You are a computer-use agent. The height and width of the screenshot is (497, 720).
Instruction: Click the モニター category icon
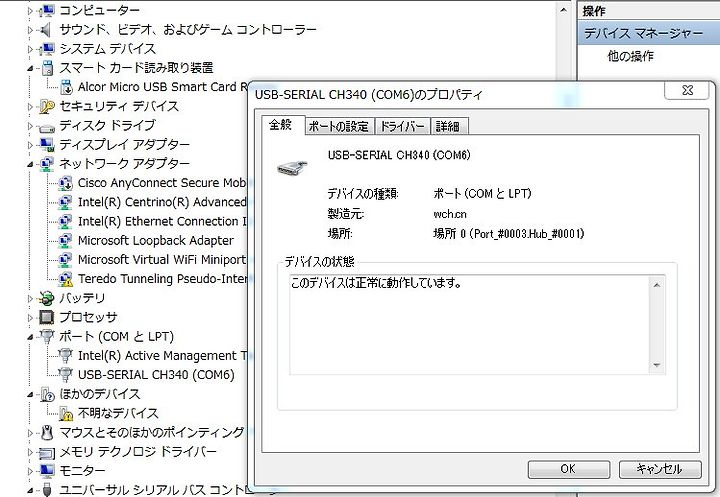47,471
